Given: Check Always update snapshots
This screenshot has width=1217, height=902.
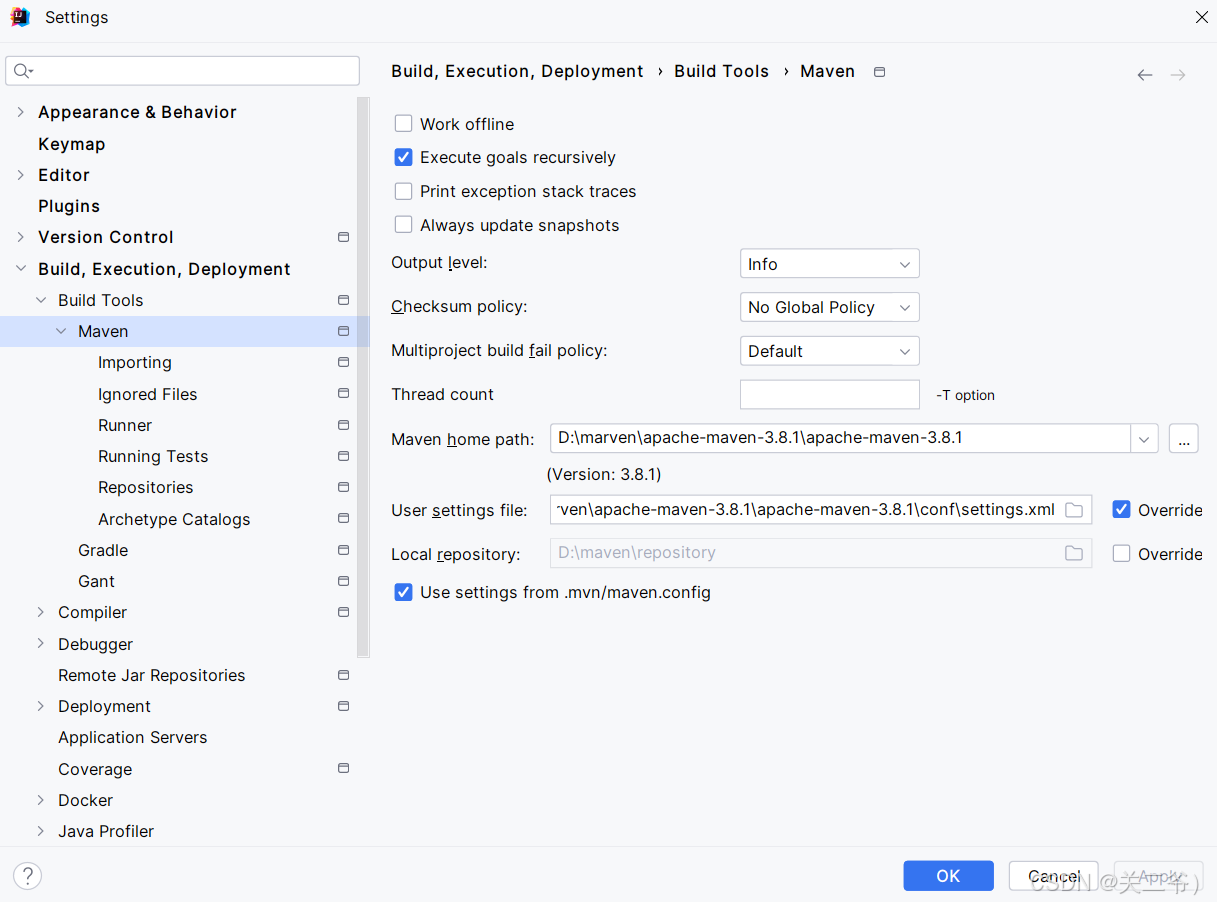Looking at the screenshot, I should click(404, 225).
